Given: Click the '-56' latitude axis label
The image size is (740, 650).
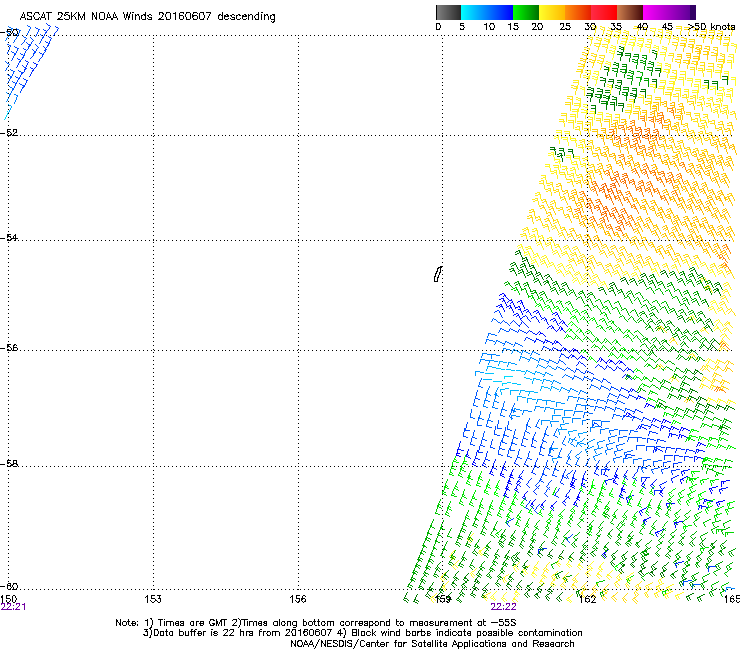Looking at the screenshot, I should point(9,347).
